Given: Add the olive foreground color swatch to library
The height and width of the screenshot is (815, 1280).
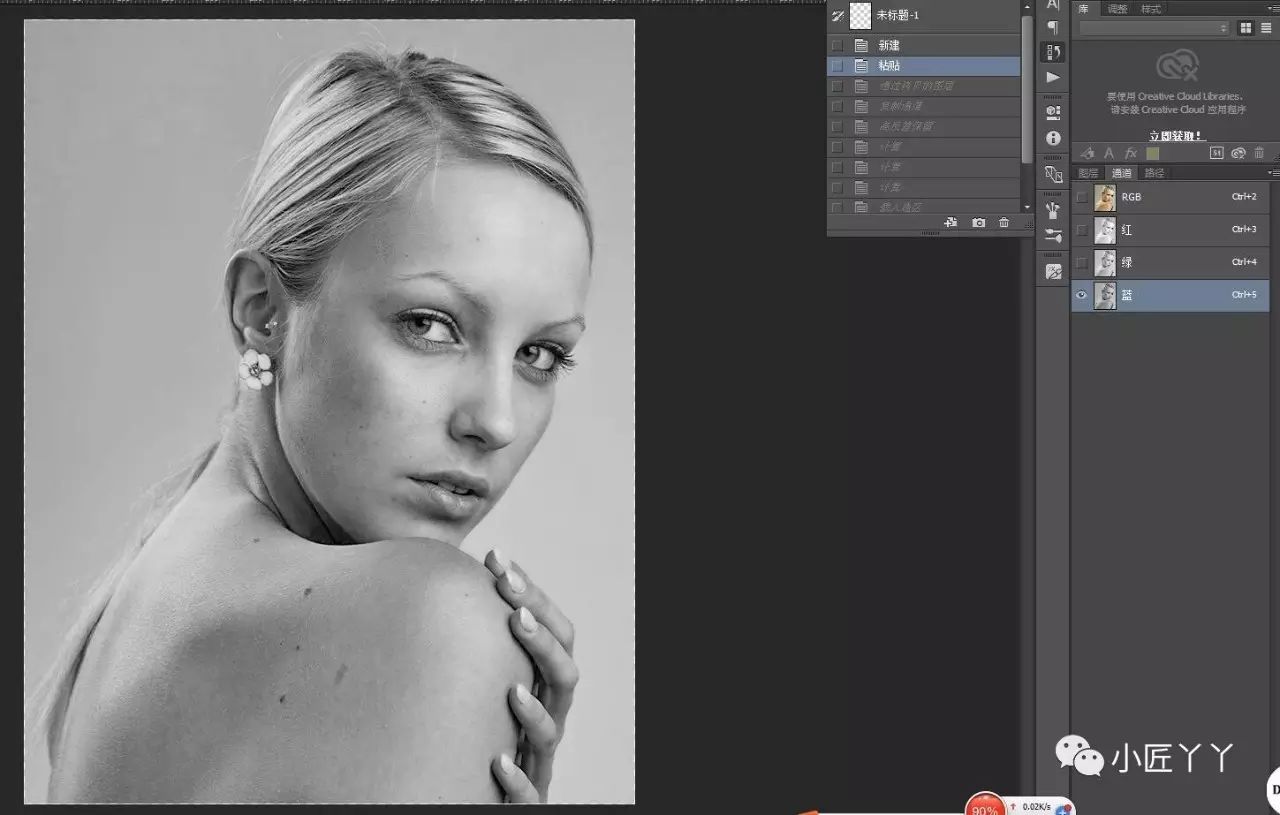Looking at the screenshot, I should click(1153, 153).
